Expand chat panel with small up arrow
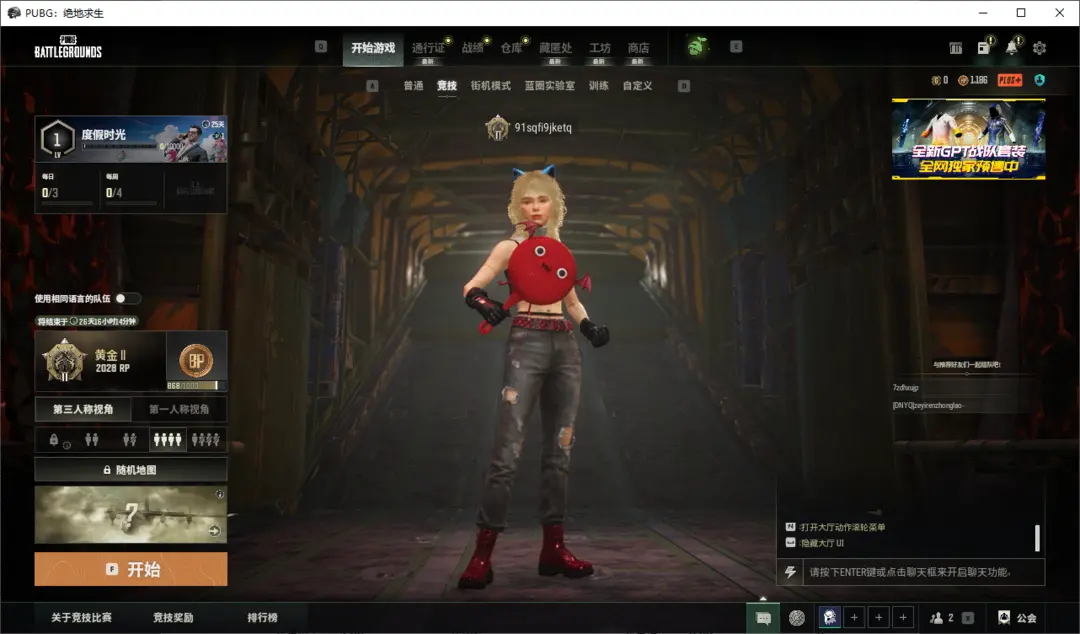This screenshot has height=634, width=1080. (x=763, y=598)
